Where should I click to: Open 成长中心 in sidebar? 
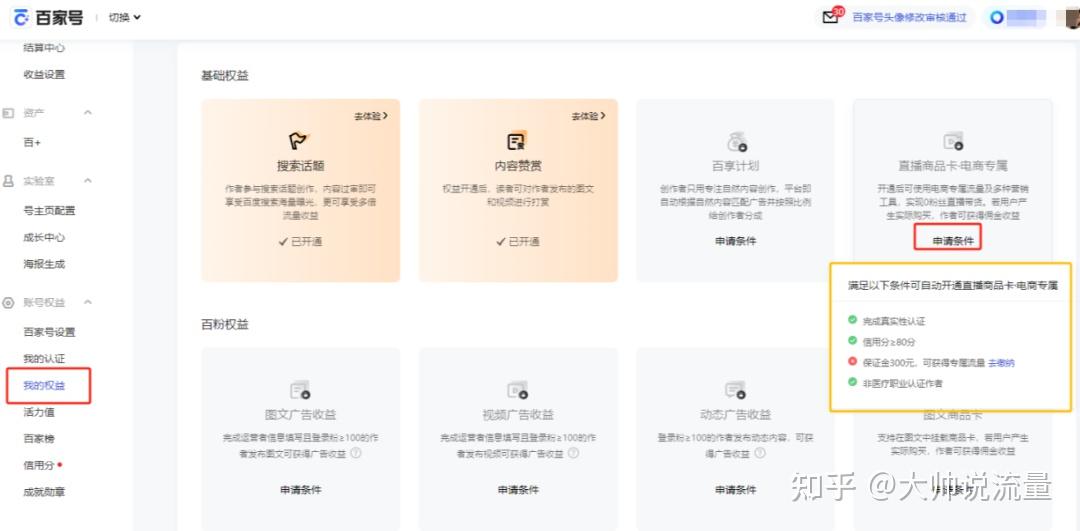44,238
